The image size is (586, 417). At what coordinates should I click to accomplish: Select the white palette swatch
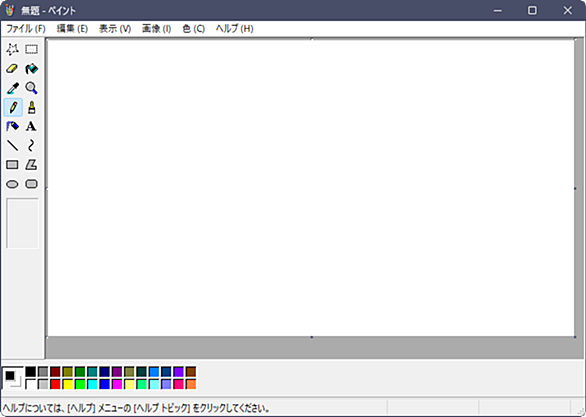click(x=31, y=384)
